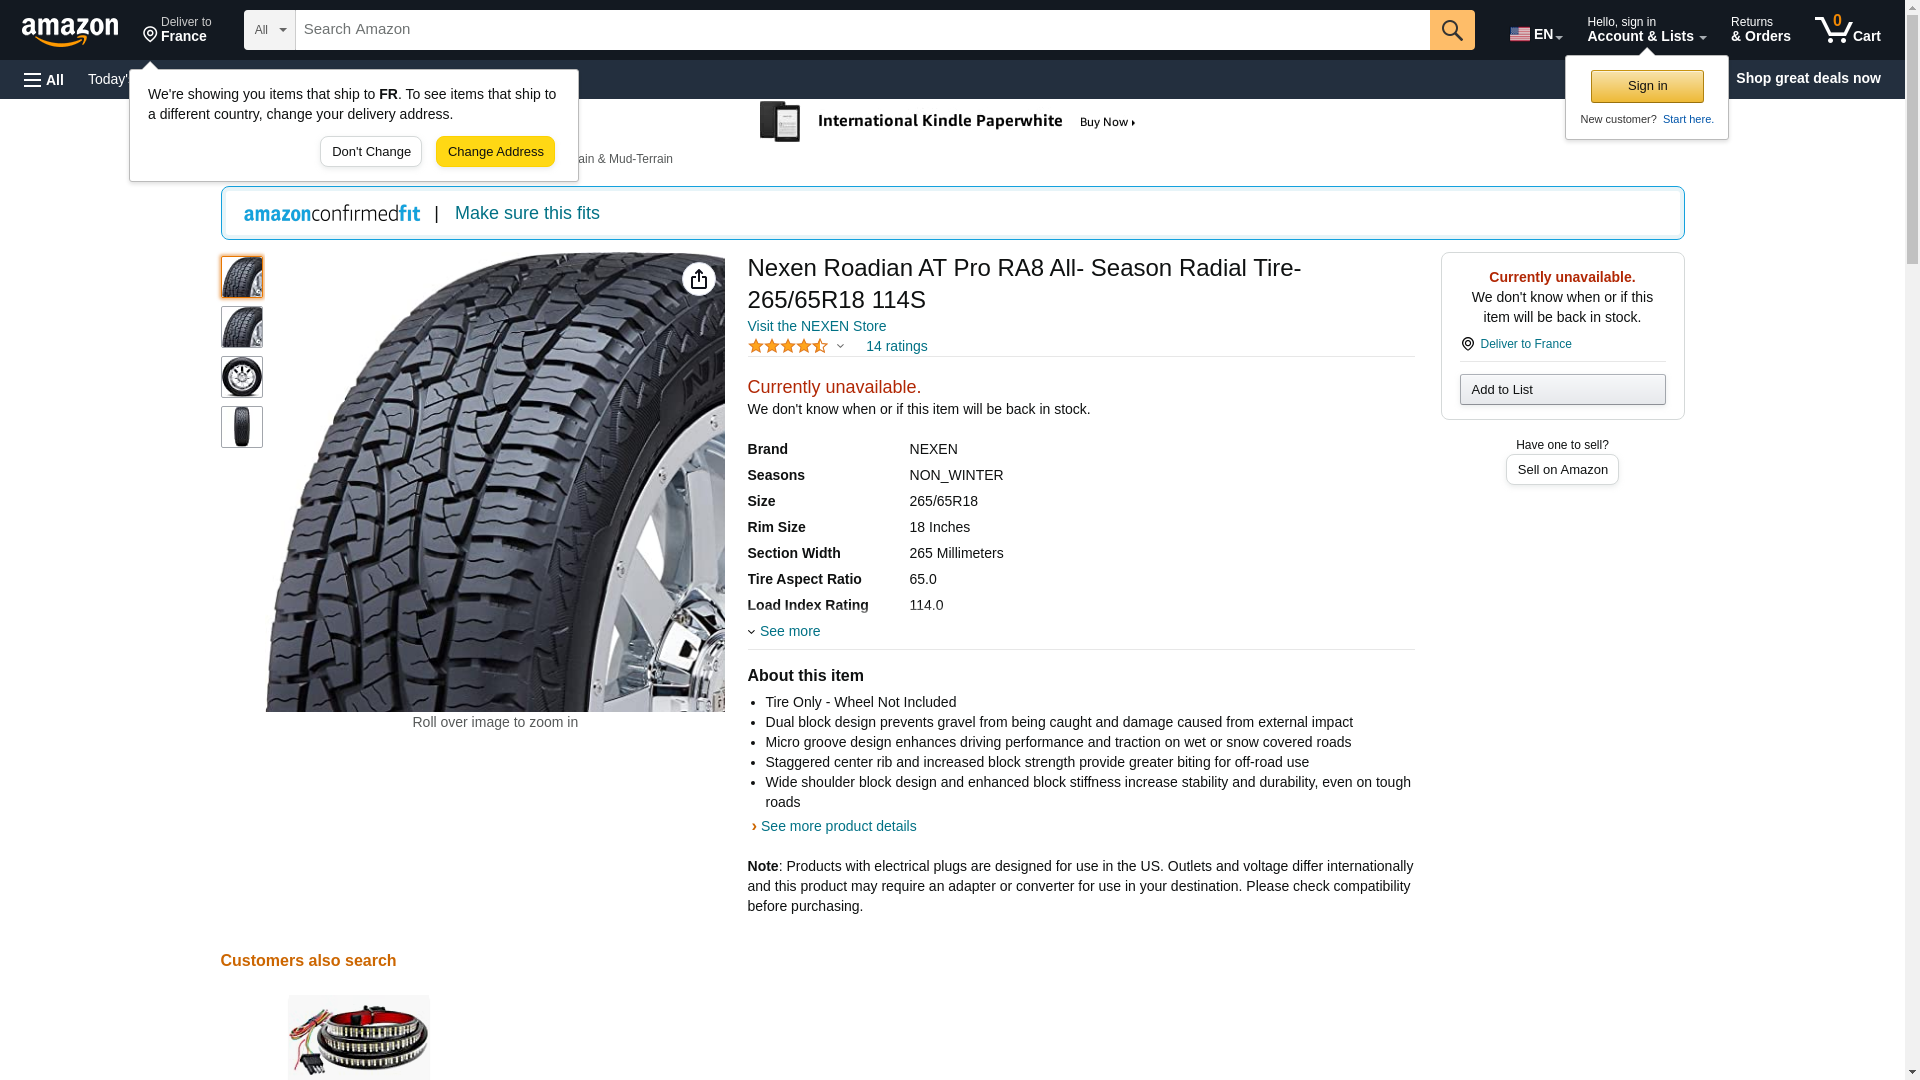
Task: Select the wheel front-view thumbnail
Action: click(x=242, y=377)
